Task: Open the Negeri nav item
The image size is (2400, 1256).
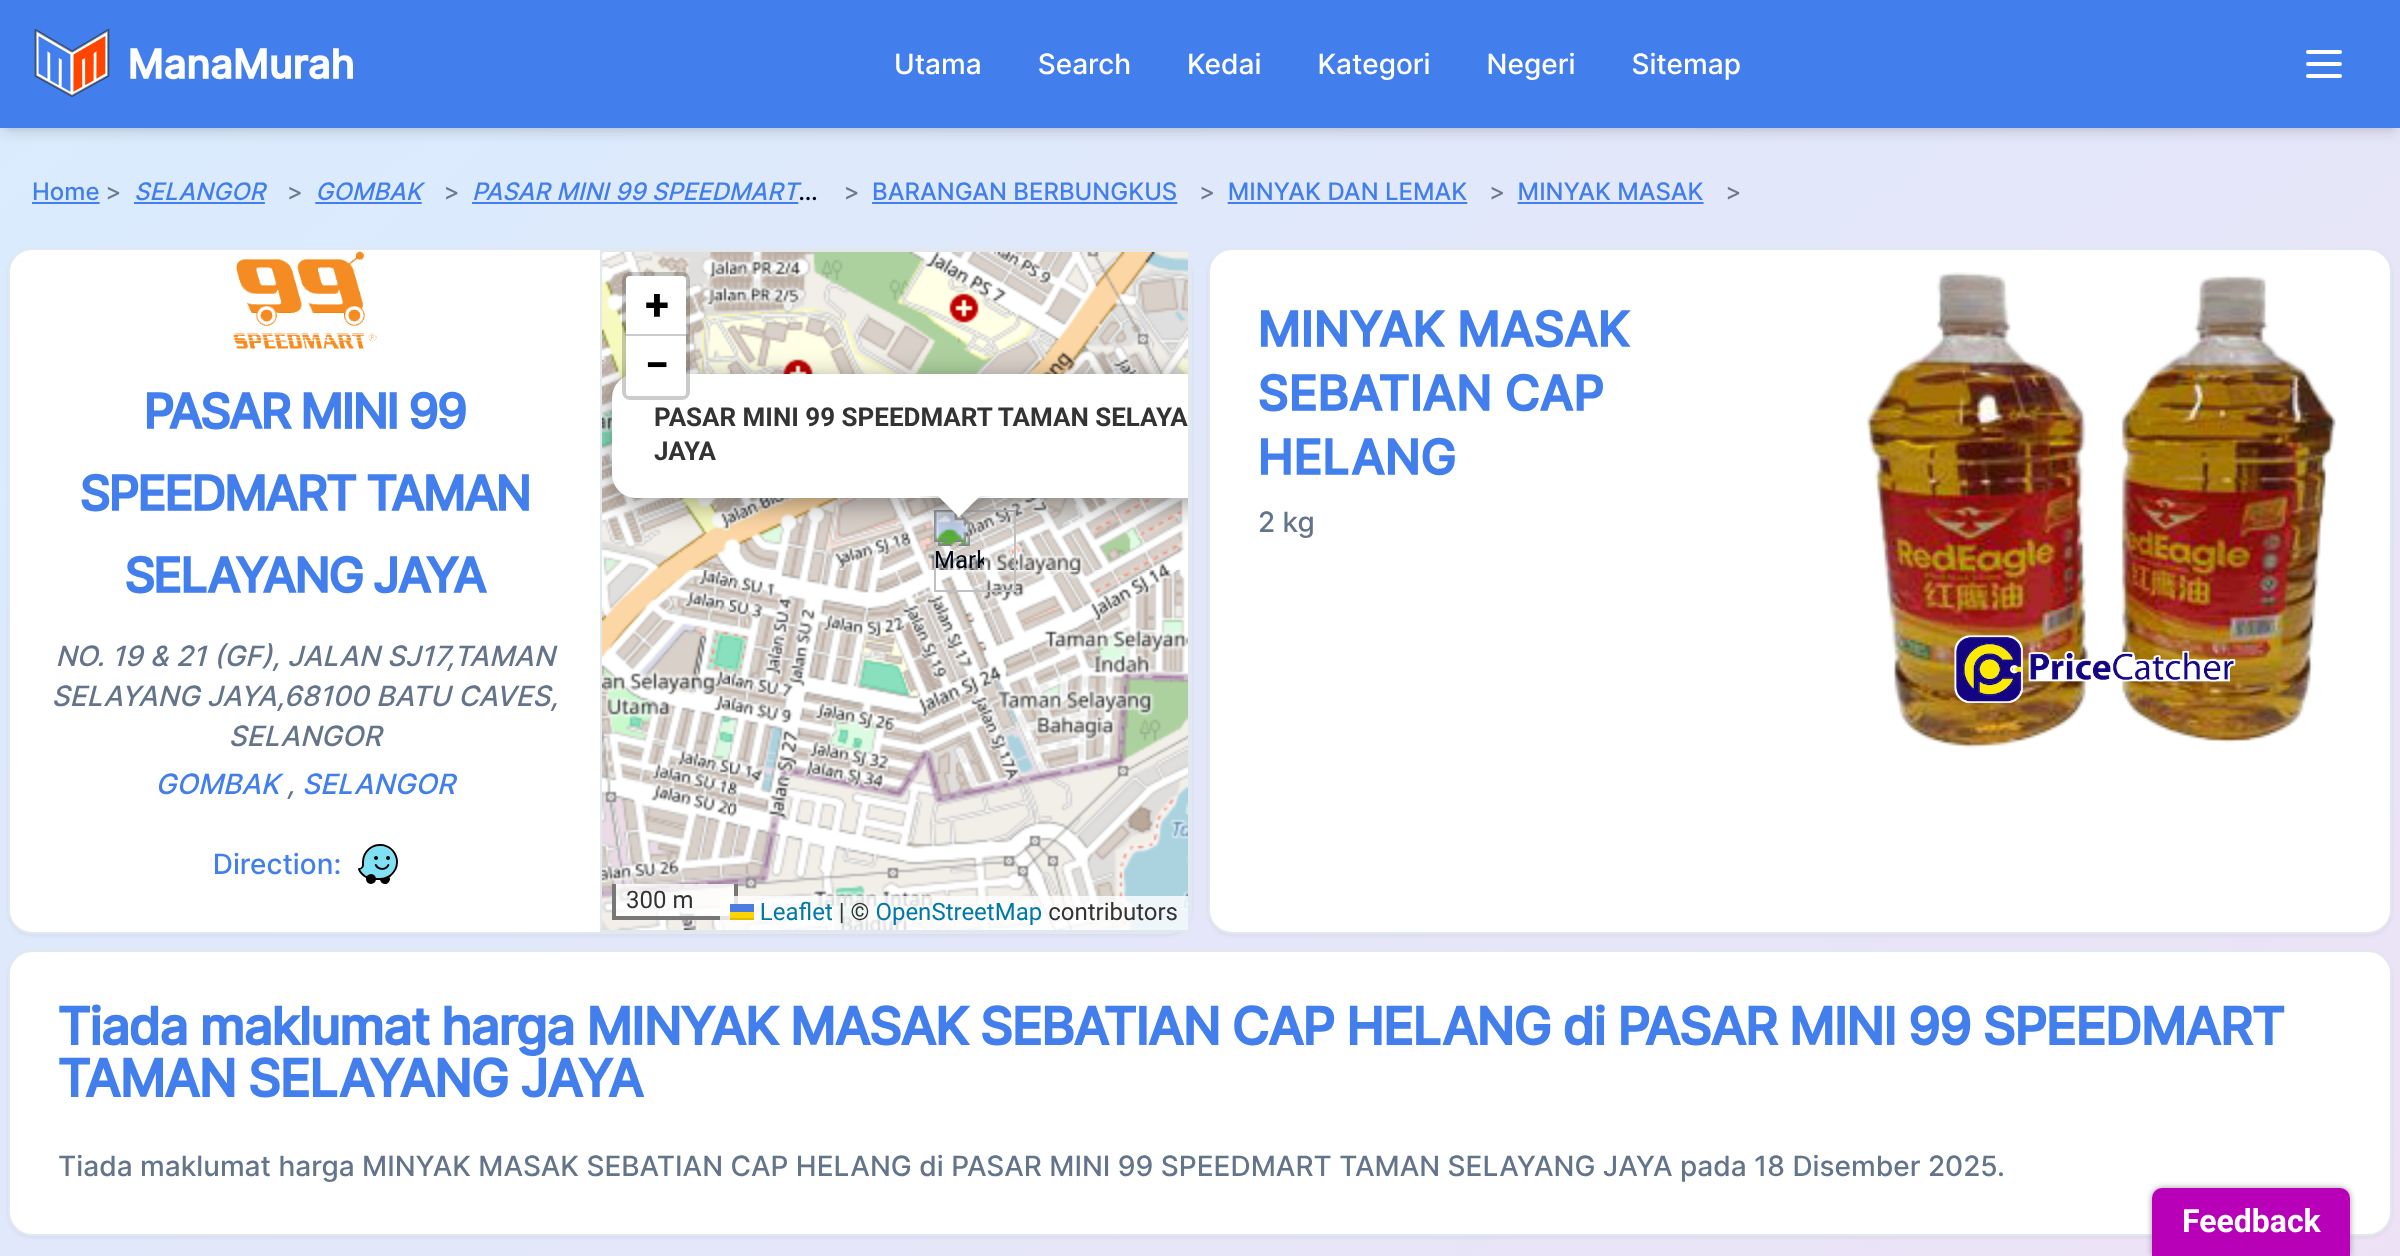Action: point(1530,64)
